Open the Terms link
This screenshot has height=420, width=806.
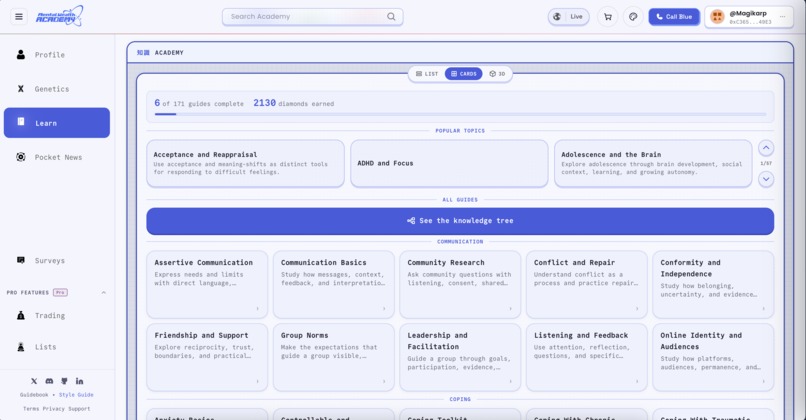click(x=31, y=409)
